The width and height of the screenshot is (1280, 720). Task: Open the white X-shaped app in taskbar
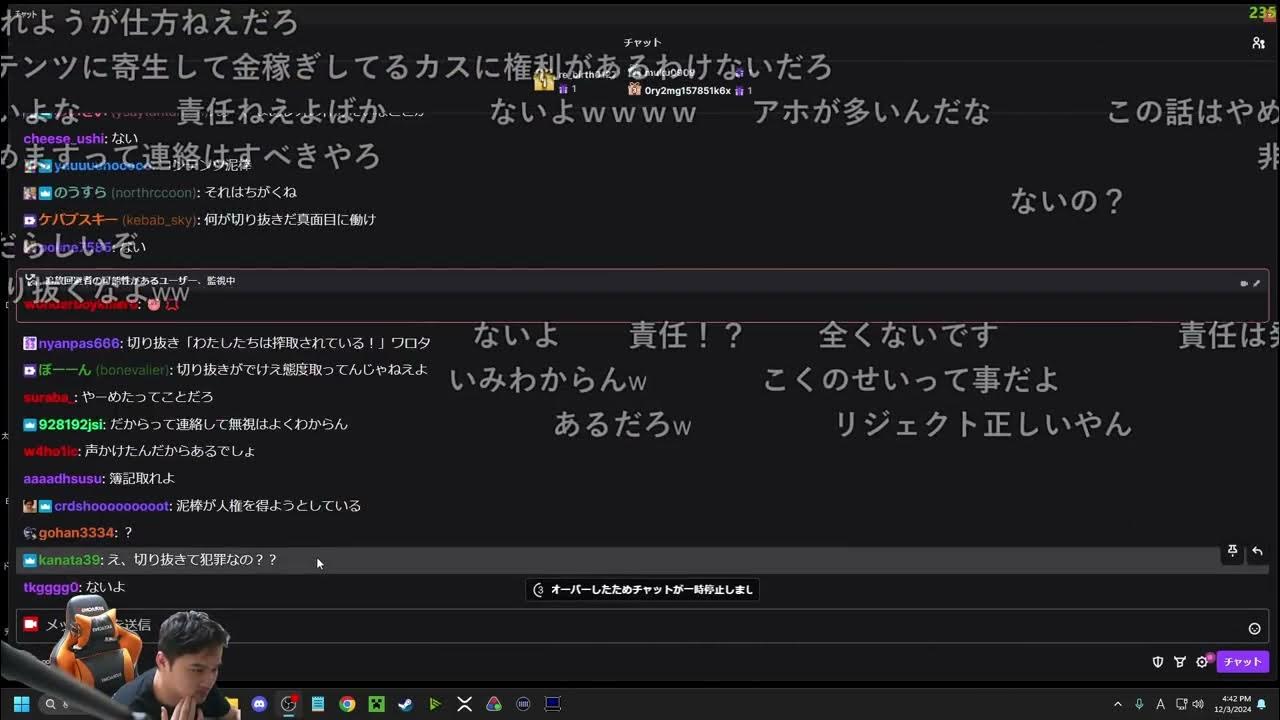(x=464, y=704)
